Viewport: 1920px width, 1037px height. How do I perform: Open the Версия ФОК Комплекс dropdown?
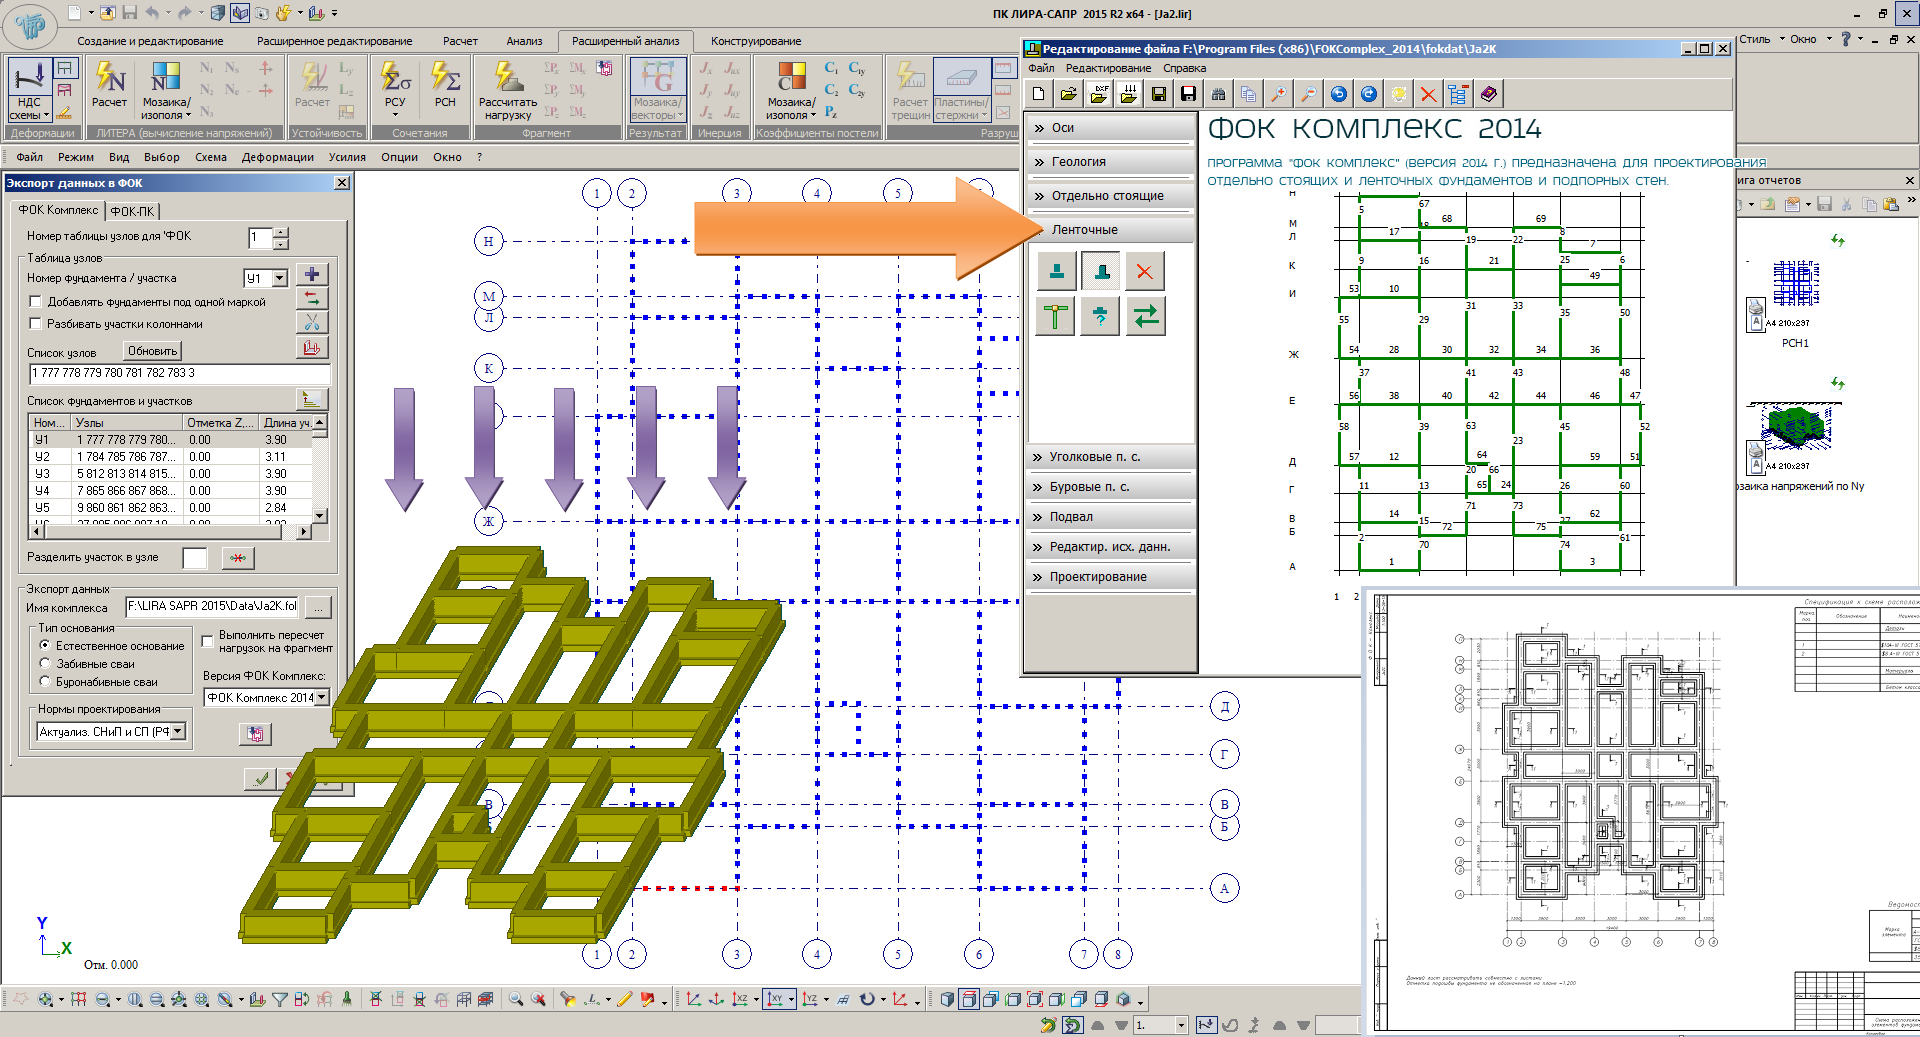click(x=321, y=698)
